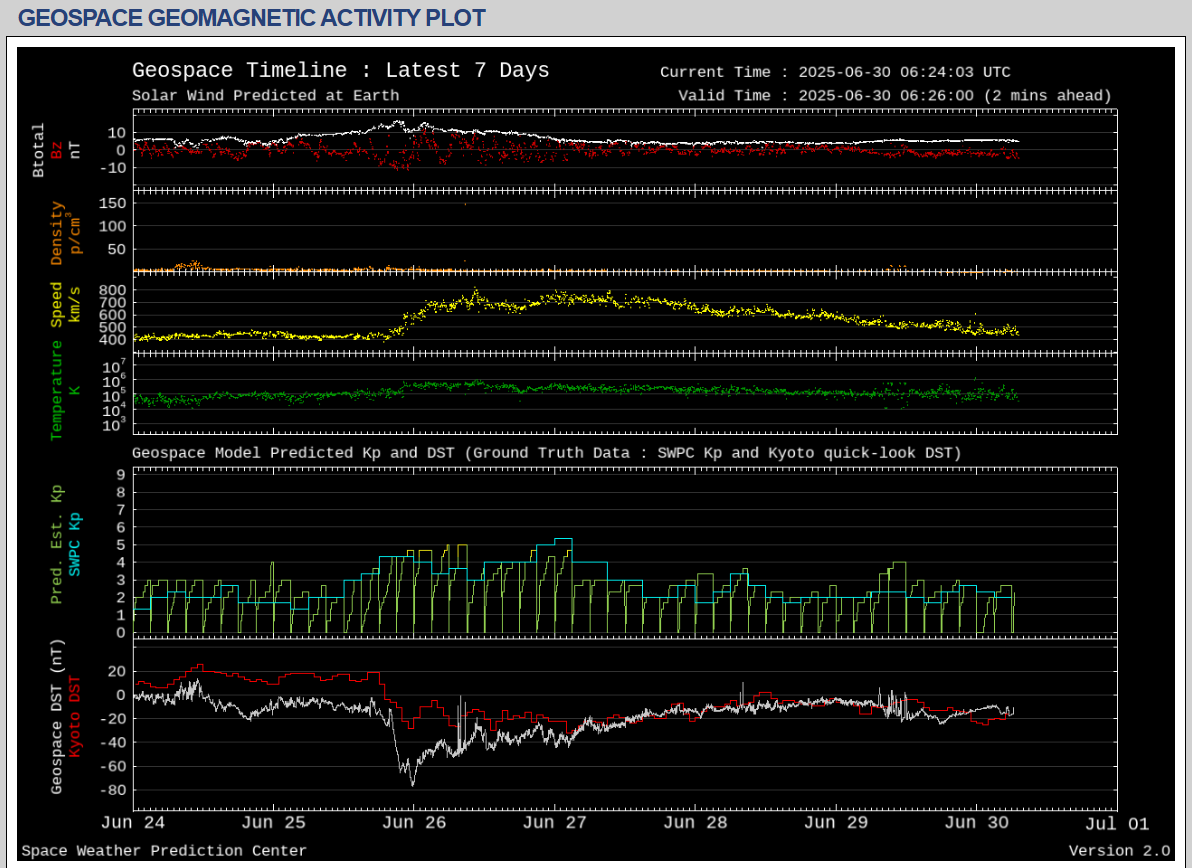The width and height of the screenshot is (1192, 868).
Task: Click the white Btotal axis label
Action: 39,150
